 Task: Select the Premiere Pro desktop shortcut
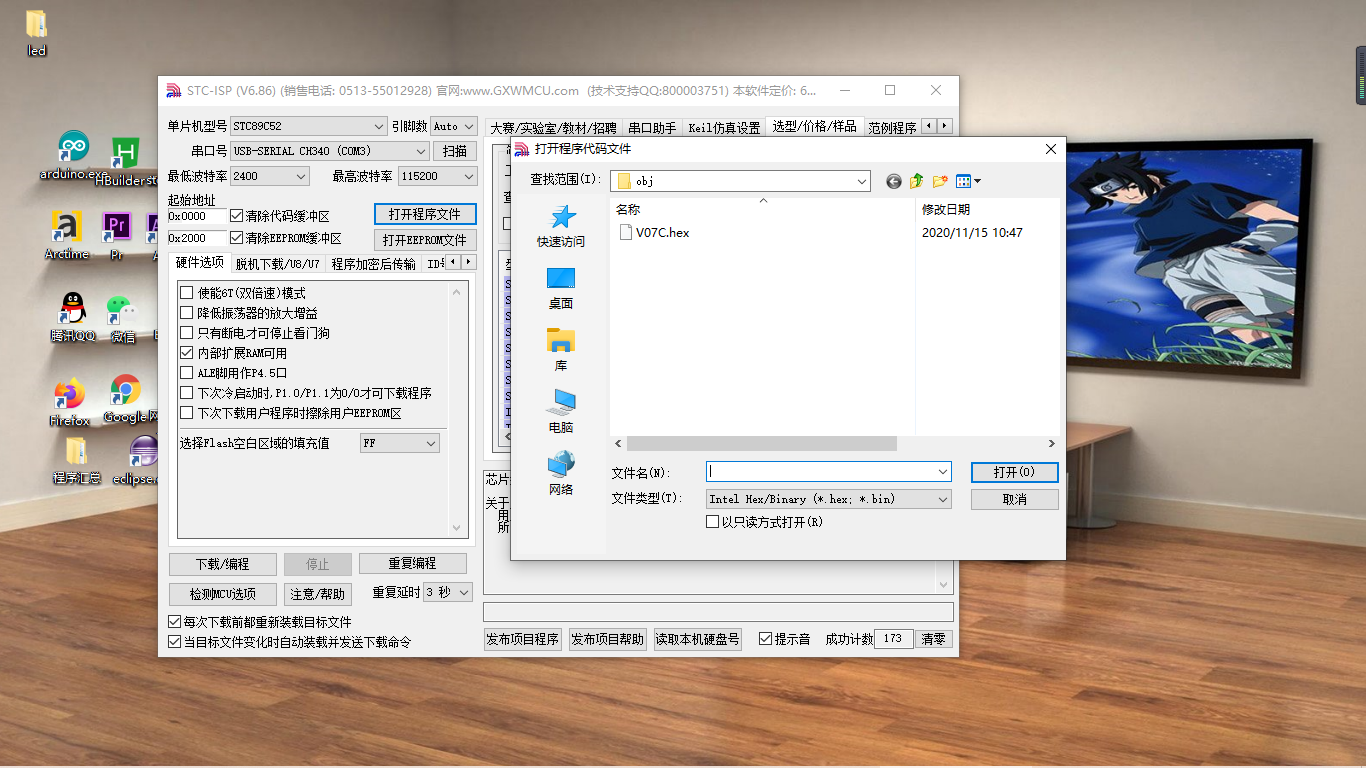117,236
